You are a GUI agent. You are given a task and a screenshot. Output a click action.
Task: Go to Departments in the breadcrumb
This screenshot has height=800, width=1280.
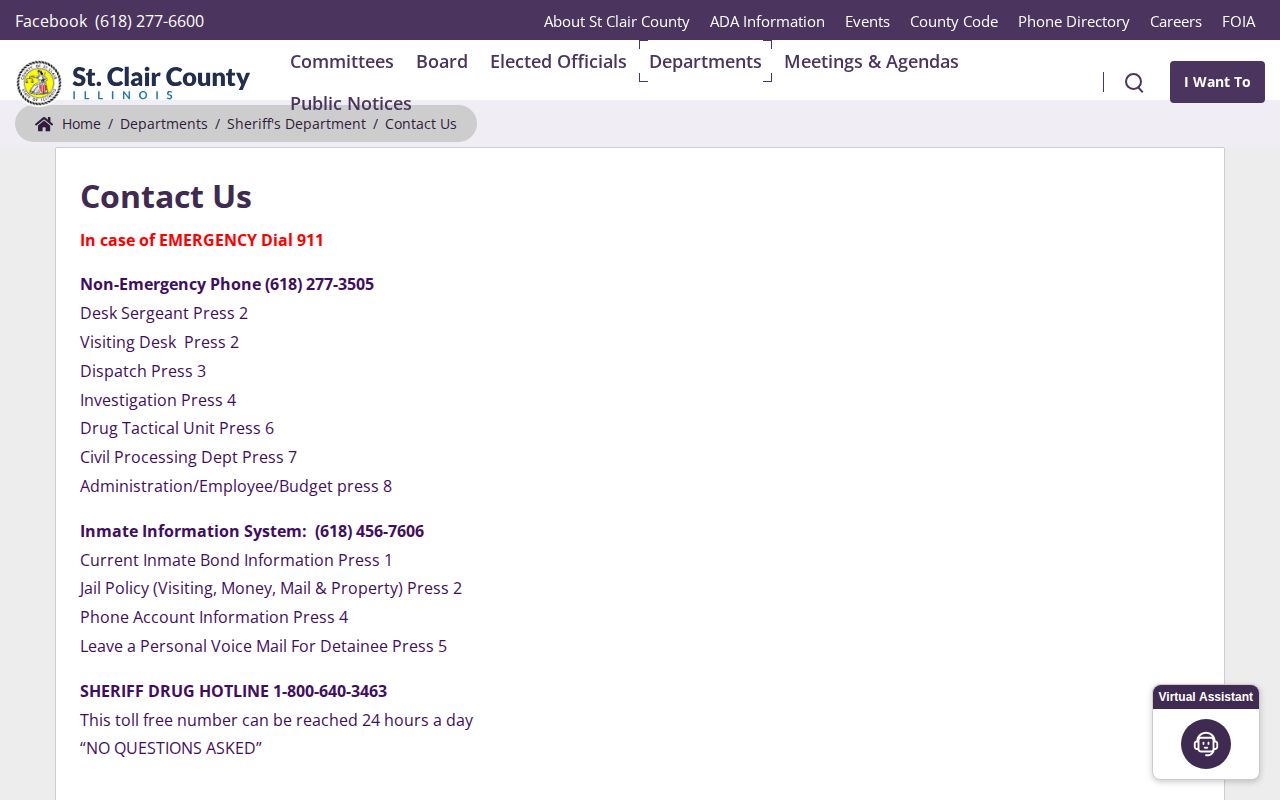click(x=164, y=124)
